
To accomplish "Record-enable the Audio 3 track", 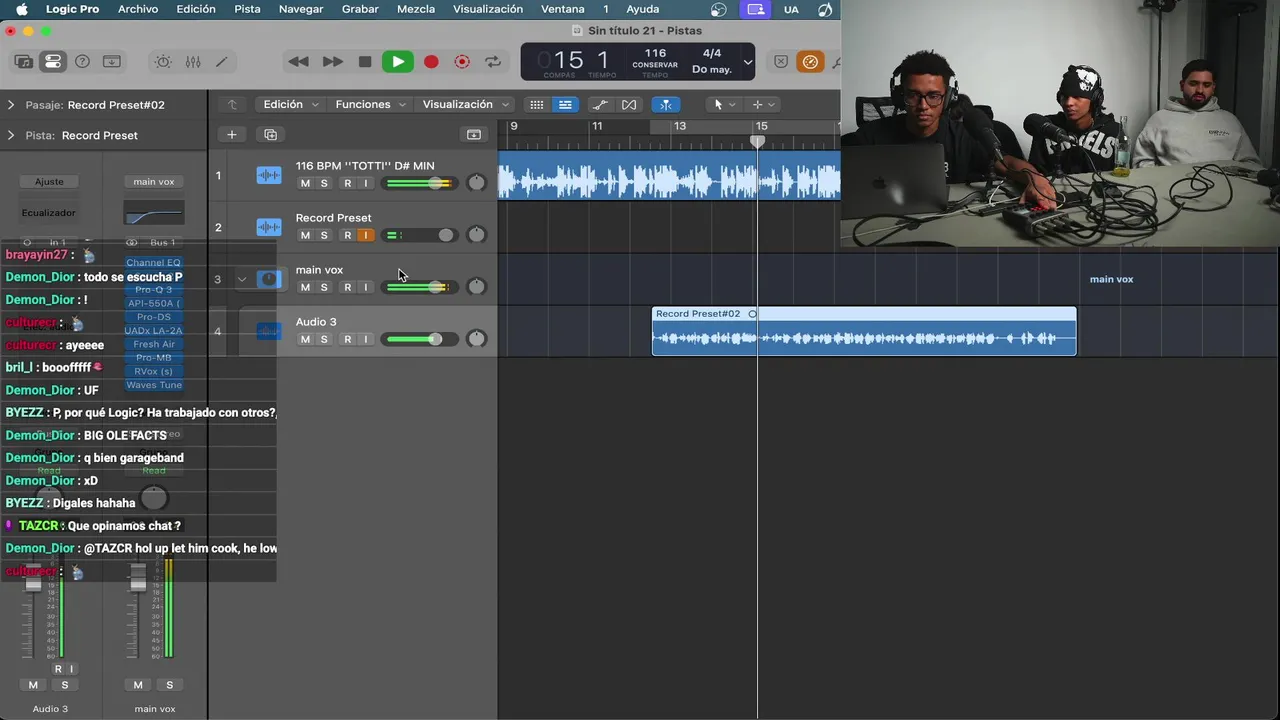I will coord(347,339).
